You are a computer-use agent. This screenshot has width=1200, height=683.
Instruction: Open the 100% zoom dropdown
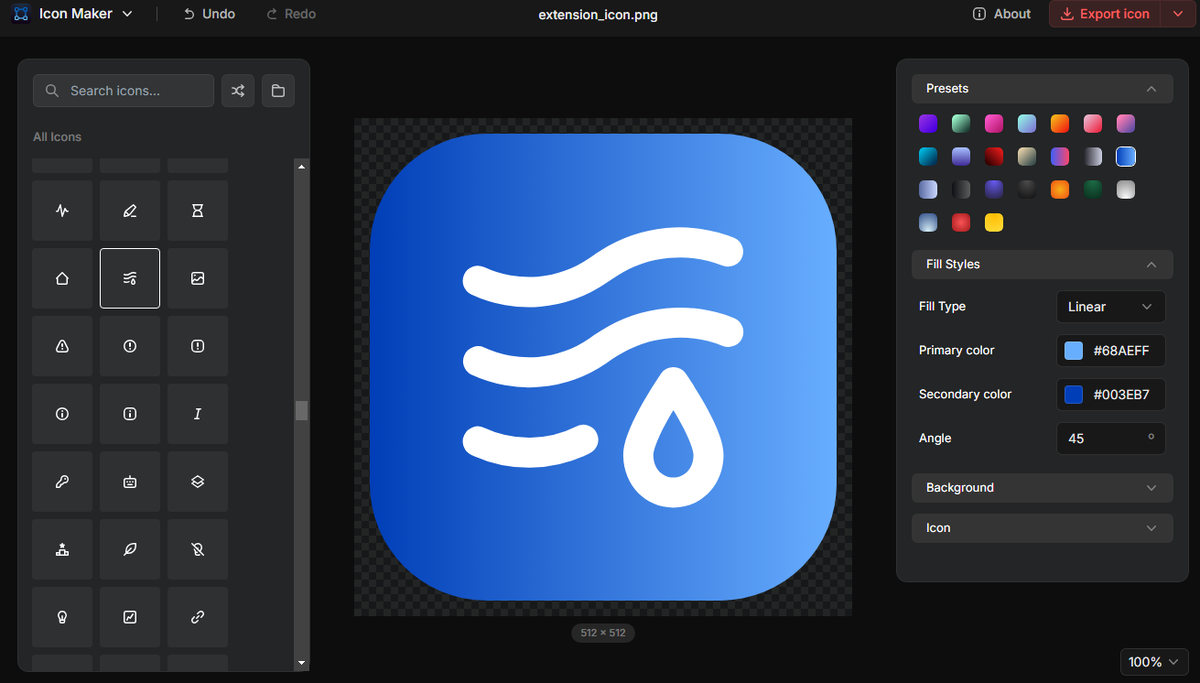pos(1153,662)
